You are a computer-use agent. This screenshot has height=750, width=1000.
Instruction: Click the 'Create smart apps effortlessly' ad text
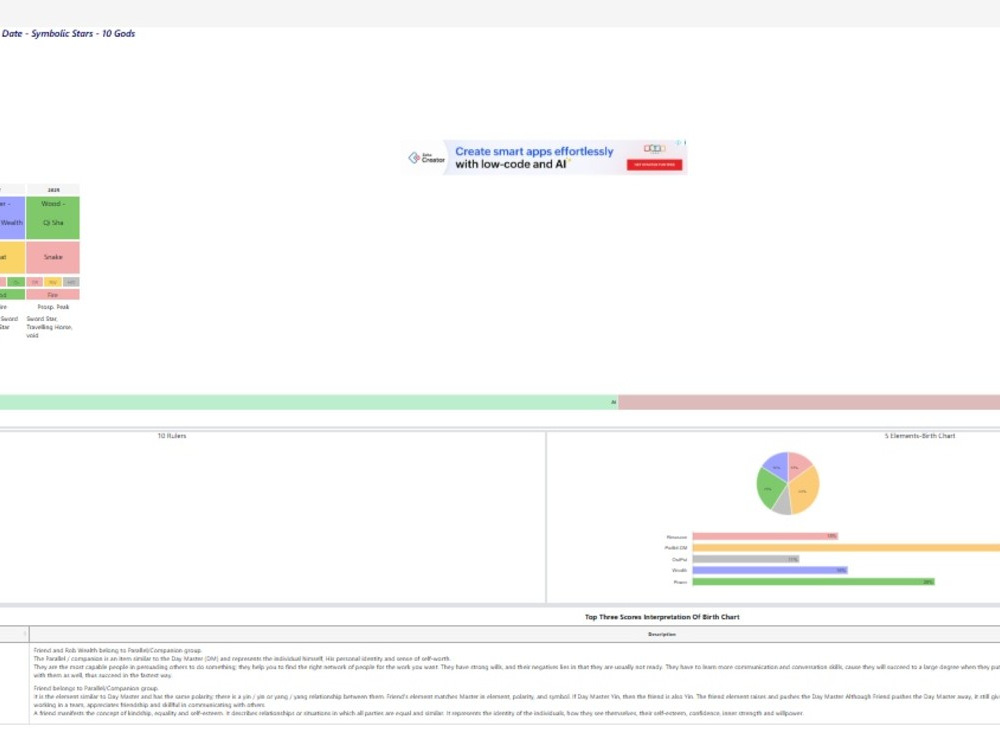[534, 151]
